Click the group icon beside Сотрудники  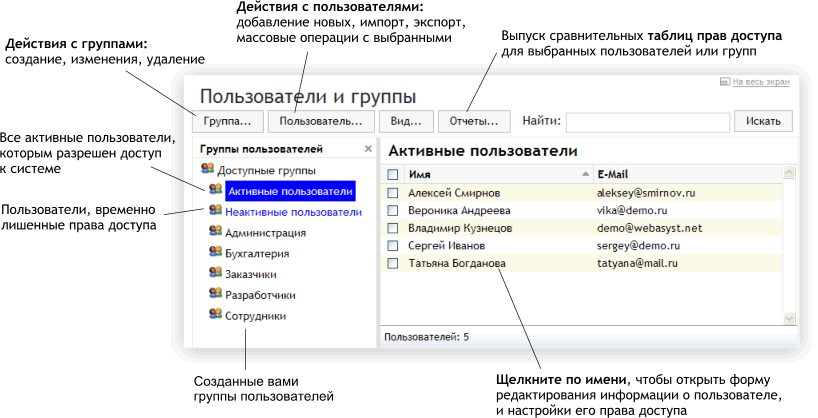[215, 314]
